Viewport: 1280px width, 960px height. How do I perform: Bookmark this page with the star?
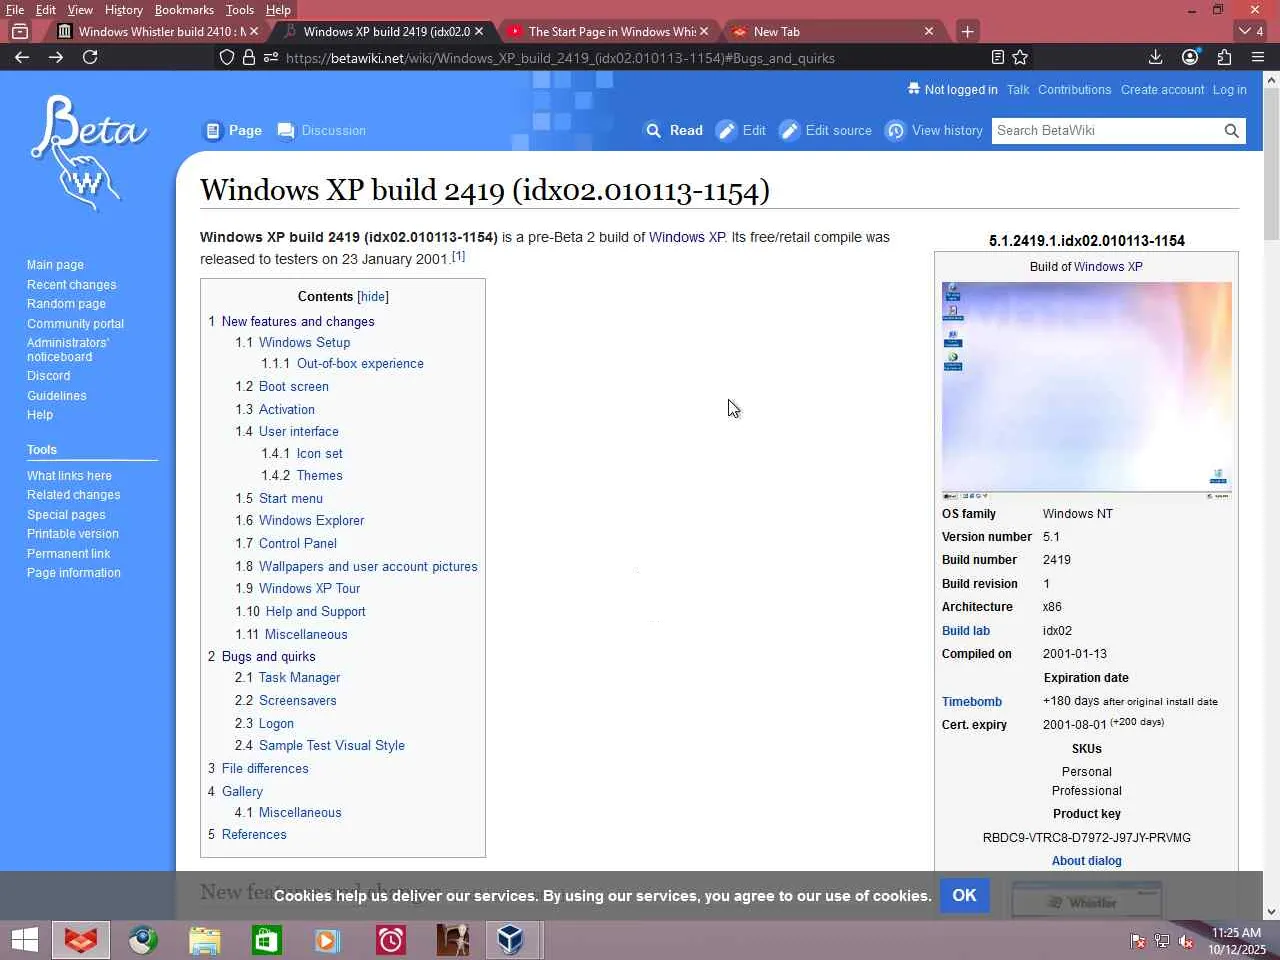coord(1020,57)
